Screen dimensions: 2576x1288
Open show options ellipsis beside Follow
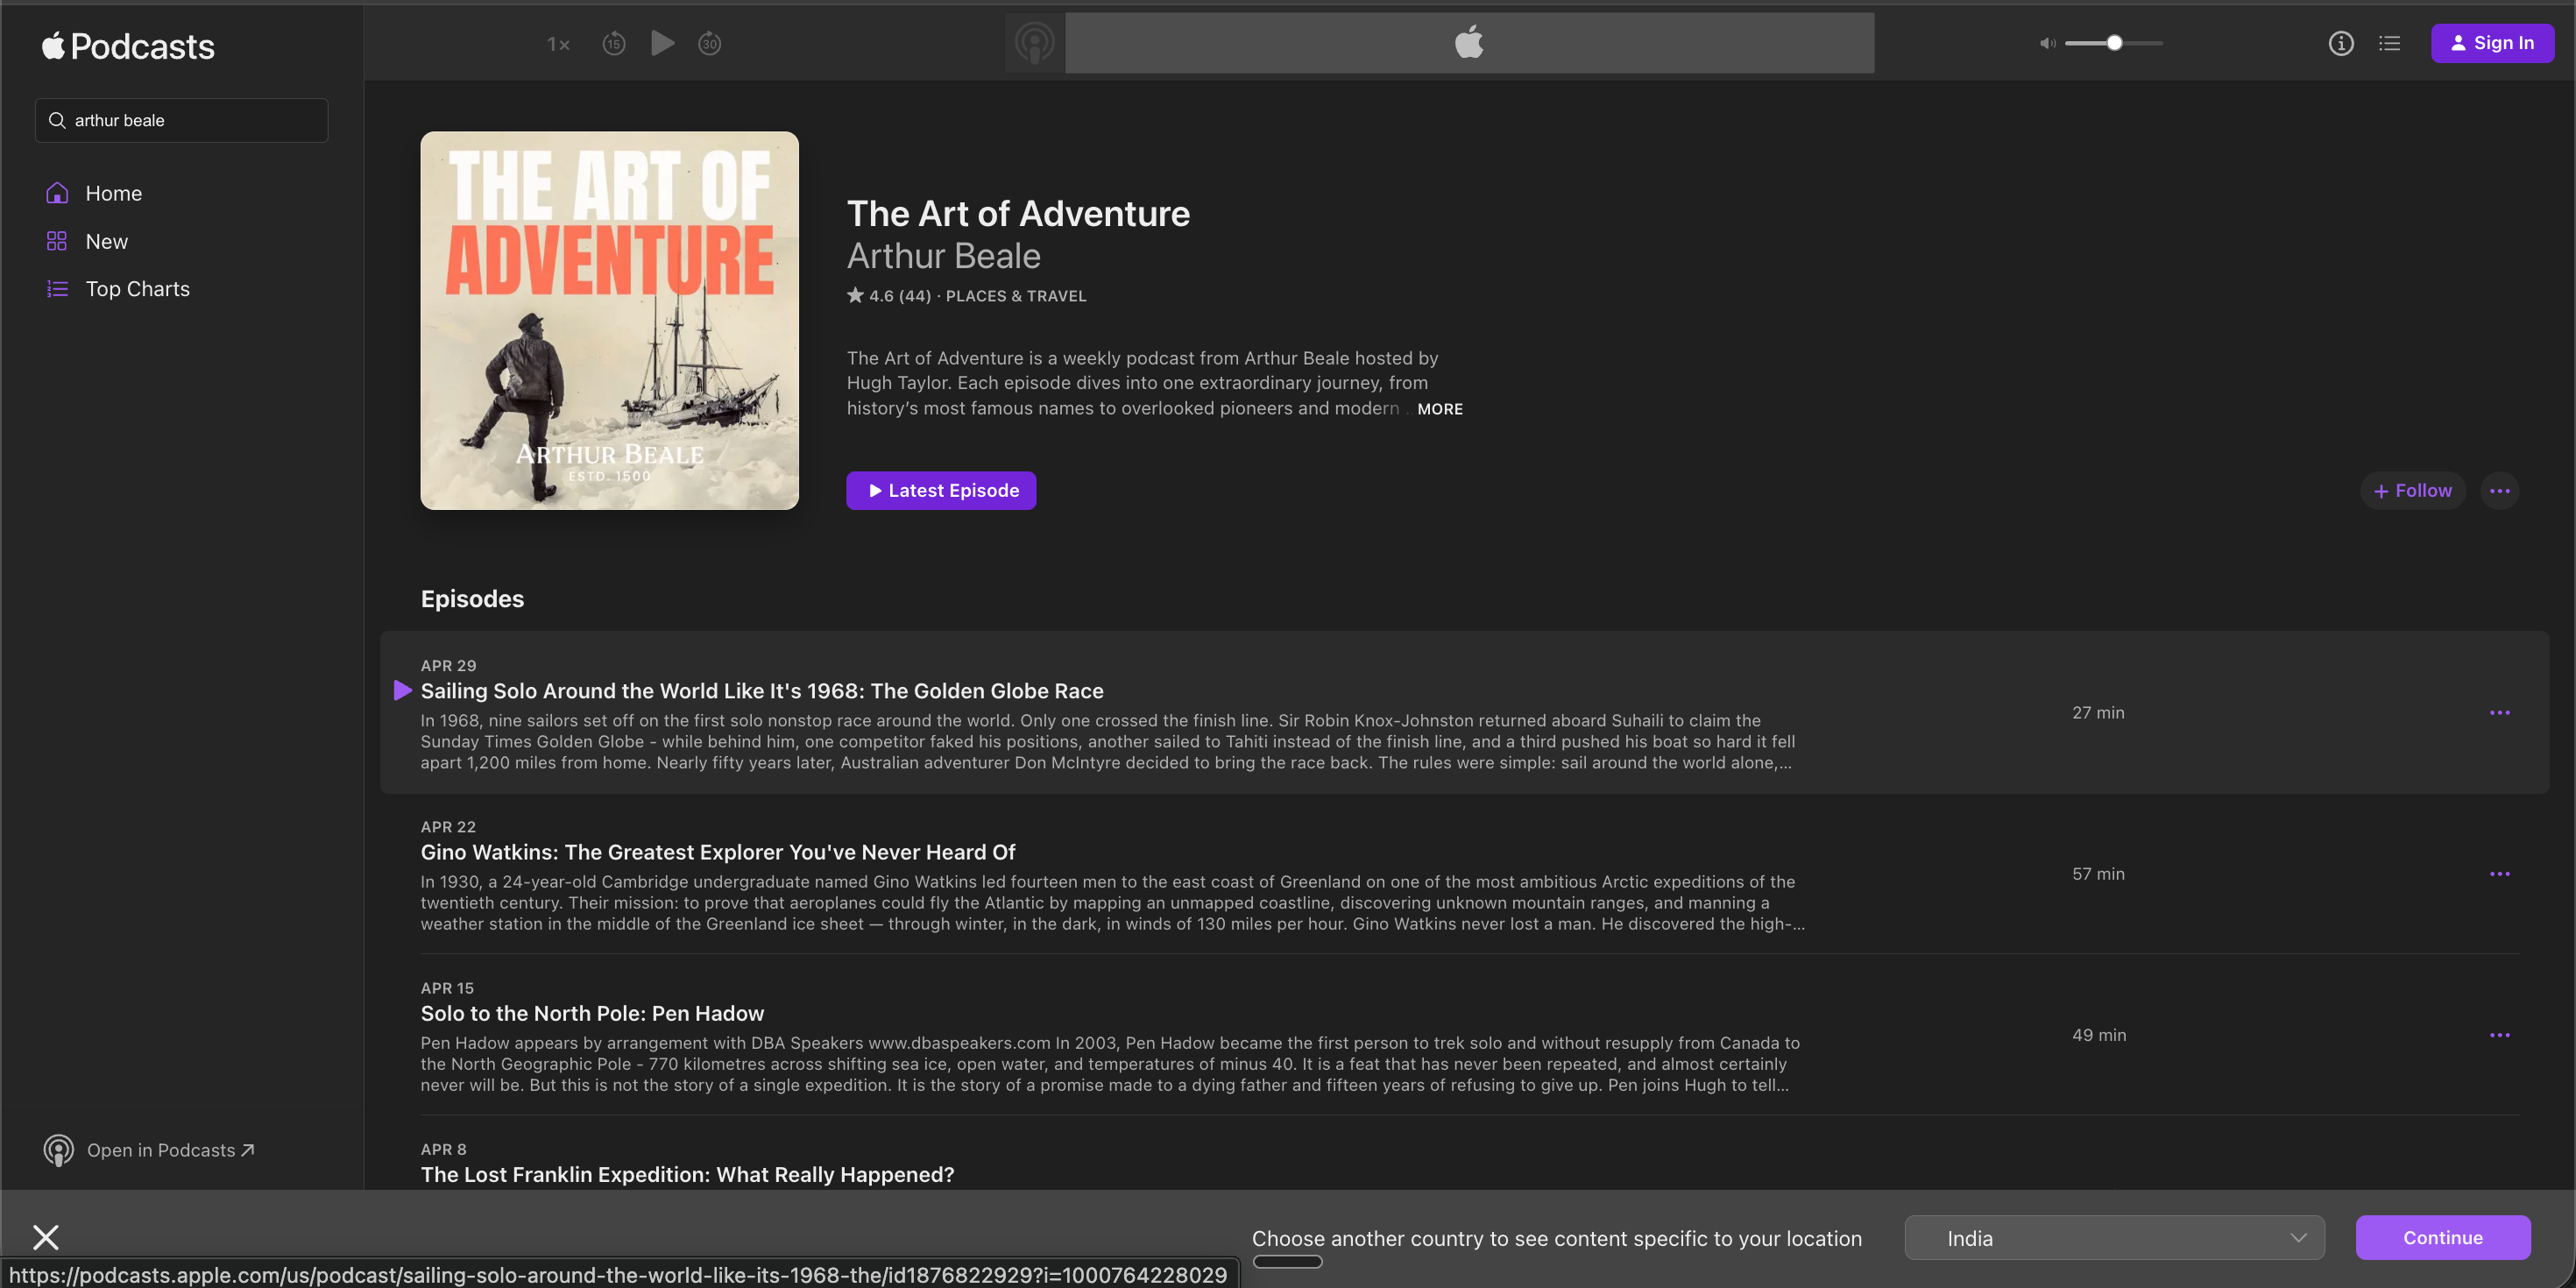[x=2500, y=491]
